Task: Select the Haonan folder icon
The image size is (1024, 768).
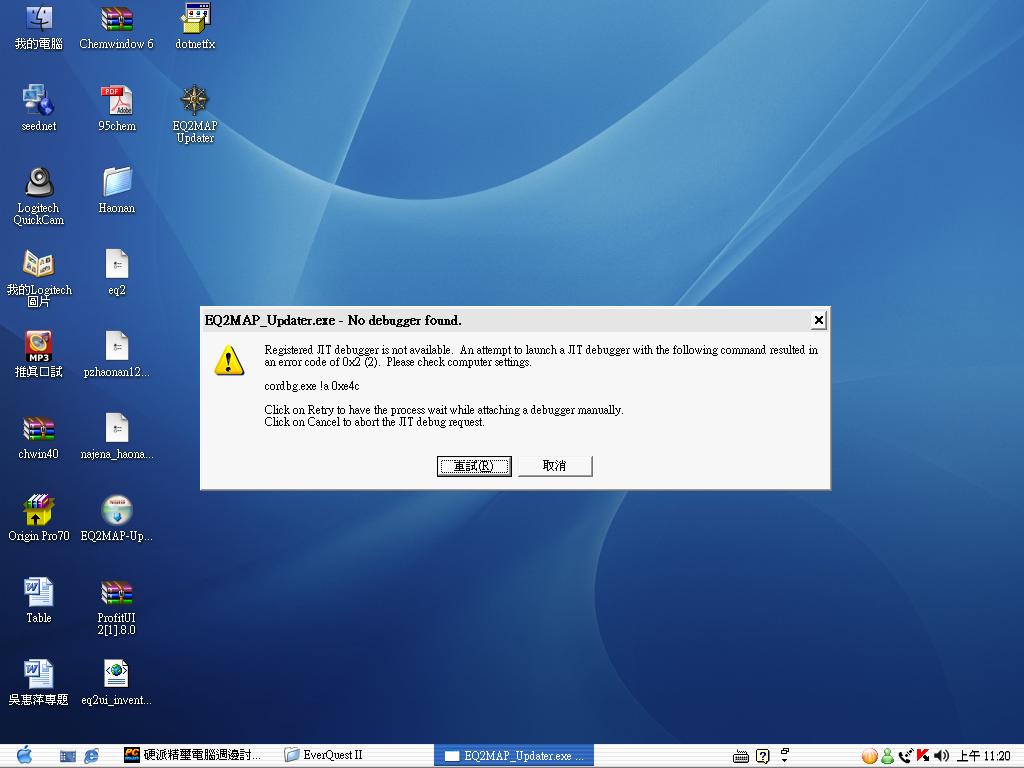Action: 117,183
